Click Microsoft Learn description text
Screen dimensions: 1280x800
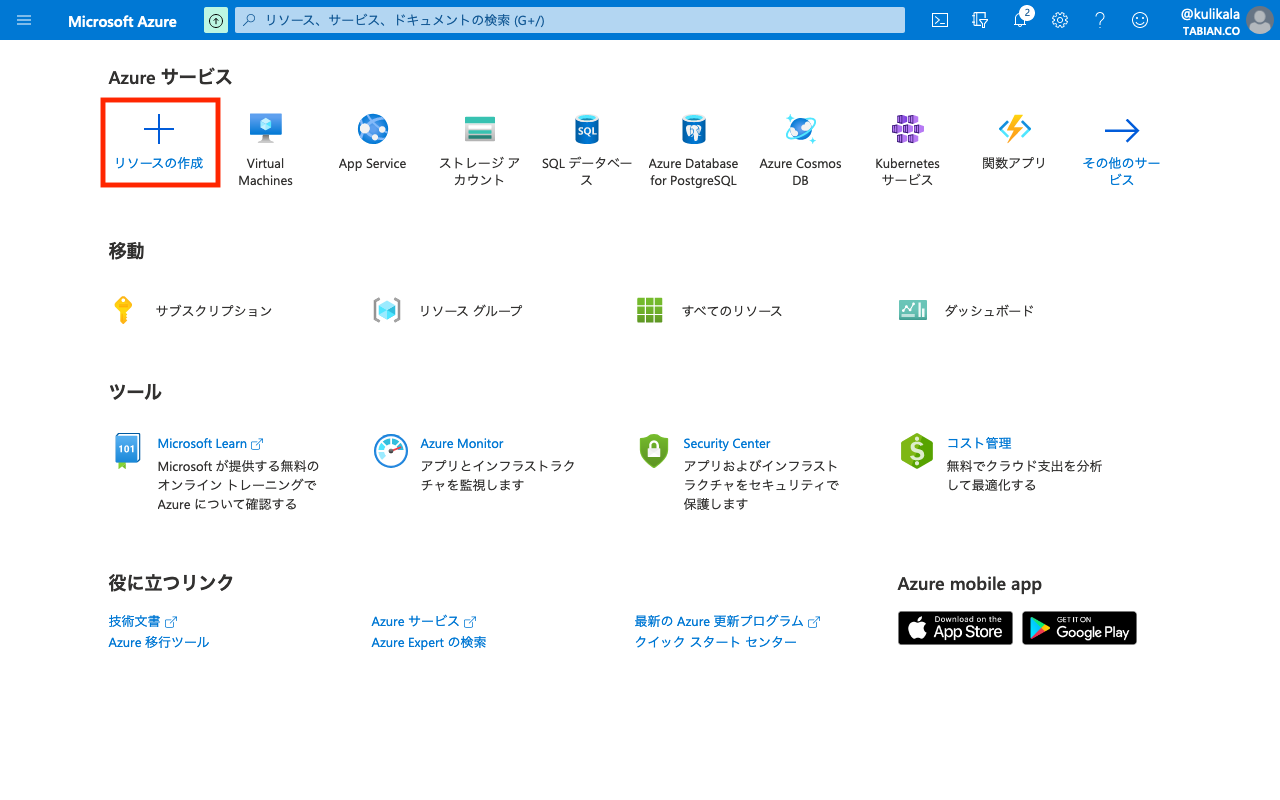click(238, 485)
